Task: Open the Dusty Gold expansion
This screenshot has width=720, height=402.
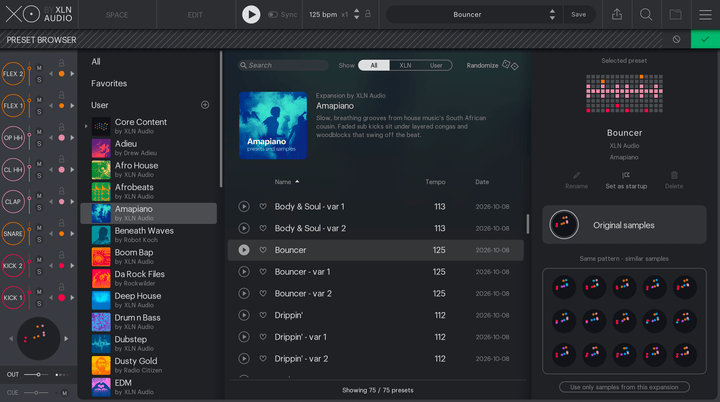Action: point(149,365)
